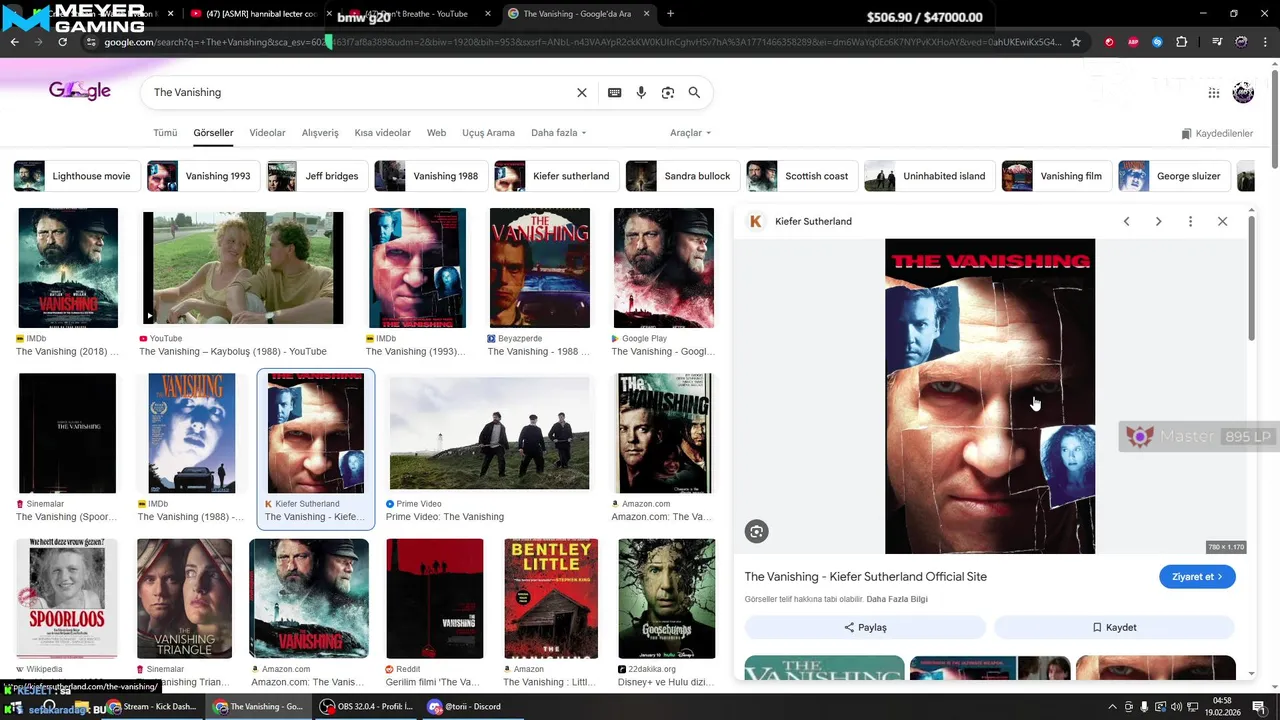Image resolution: width=1280 pixels, height=720 pixels.
Task: Click the Kaydet save button
Action: (x=1114, y=627)
